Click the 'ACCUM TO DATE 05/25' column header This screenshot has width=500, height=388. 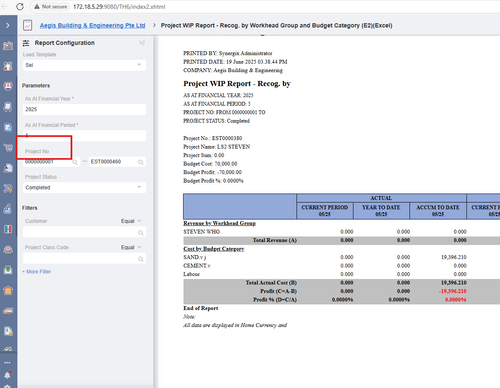(x=438, y=211)
